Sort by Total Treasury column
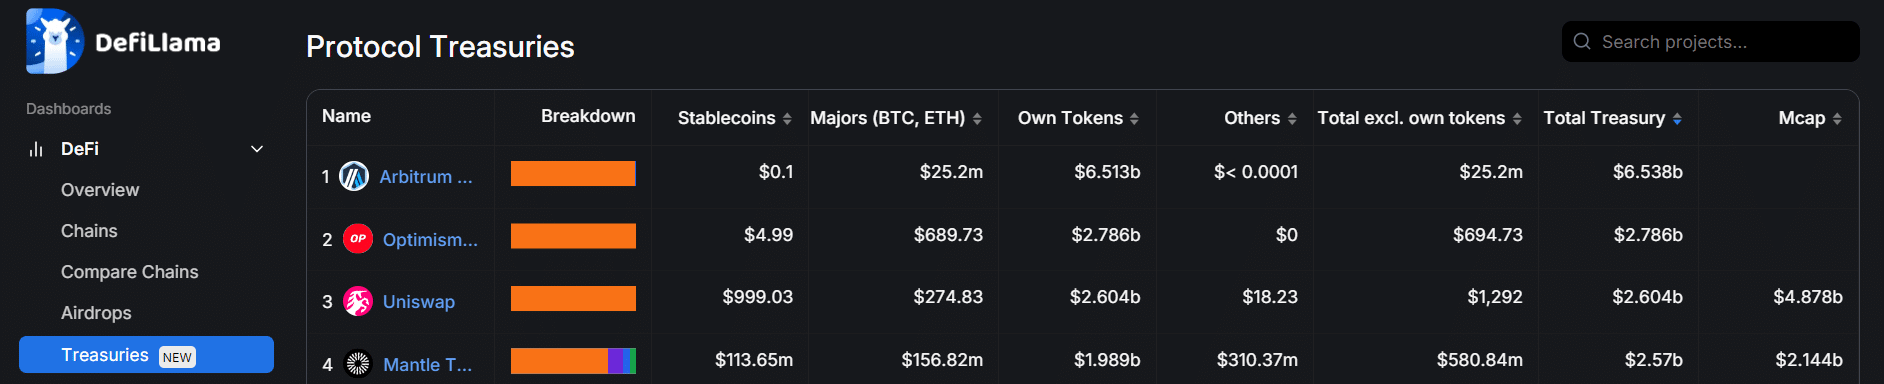The image size is (1884, 384). [1677, 119]
